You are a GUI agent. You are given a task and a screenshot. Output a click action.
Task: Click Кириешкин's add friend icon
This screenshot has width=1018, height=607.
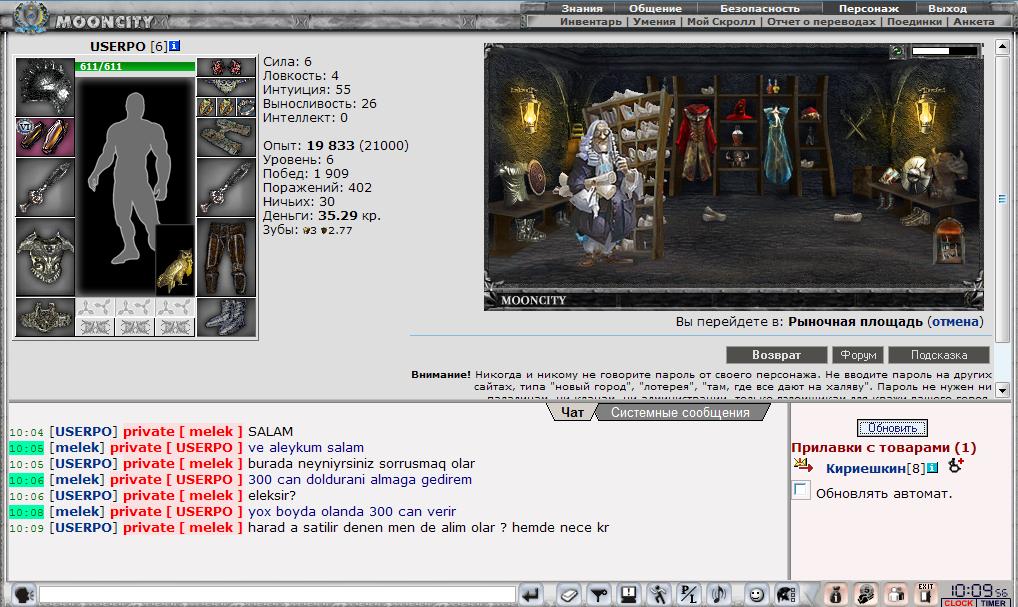point(955,465)
